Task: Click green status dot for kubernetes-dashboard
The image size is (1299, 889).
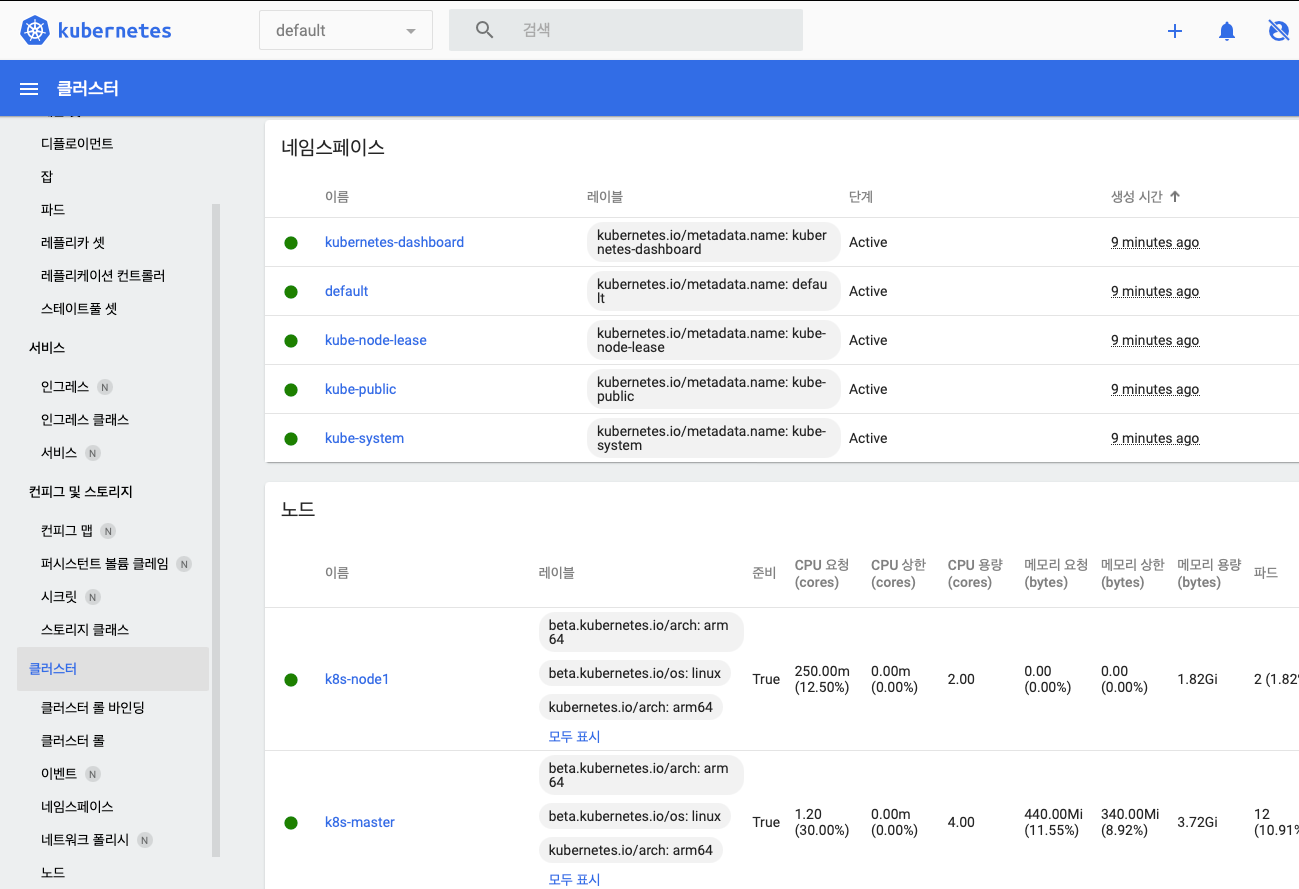Action: [x=291, y=243]
